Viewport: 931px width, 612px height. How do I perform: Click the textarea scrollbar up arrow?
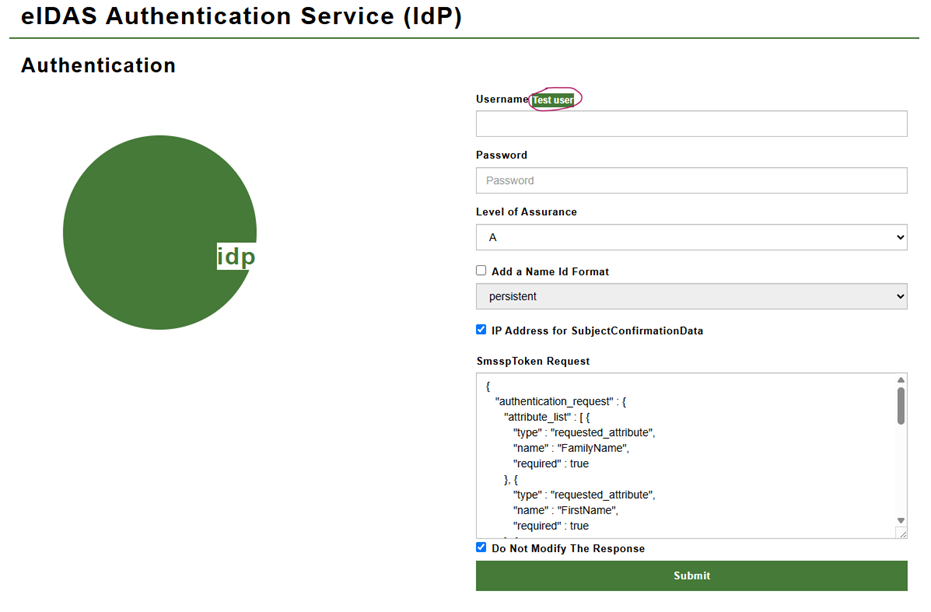click(x=901, y=380)
